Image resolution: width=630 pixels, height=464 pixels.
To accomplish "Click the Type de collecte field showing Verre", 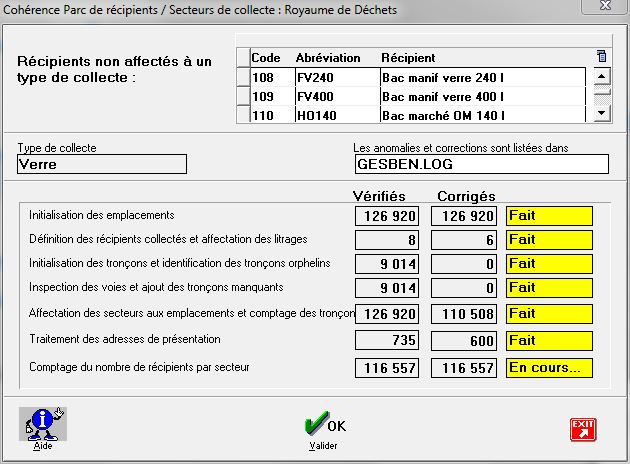I will (x=101, y=164).
